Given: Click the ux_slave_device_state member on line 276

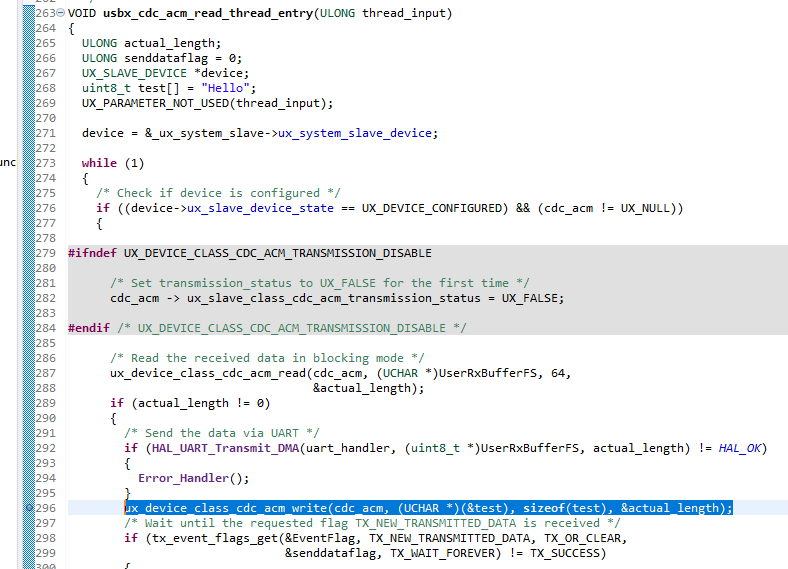Looking at the screenshot, I should click(260, 208).
